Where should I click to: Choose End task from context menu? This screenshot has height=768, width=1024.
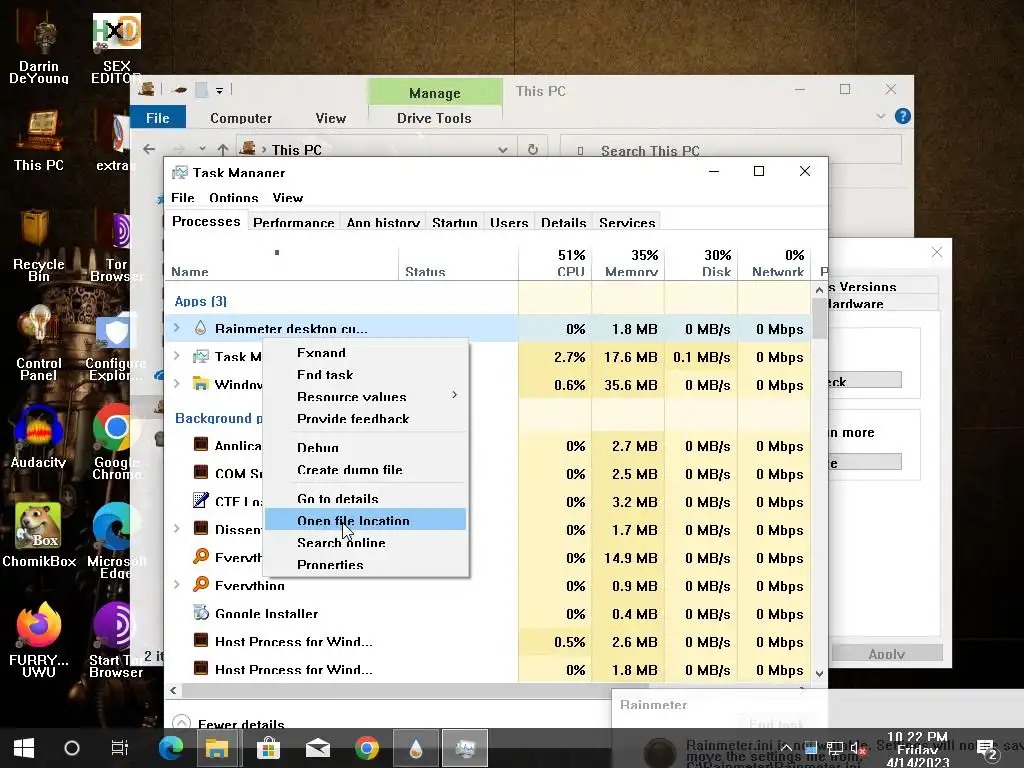click(x=366, y=375)
